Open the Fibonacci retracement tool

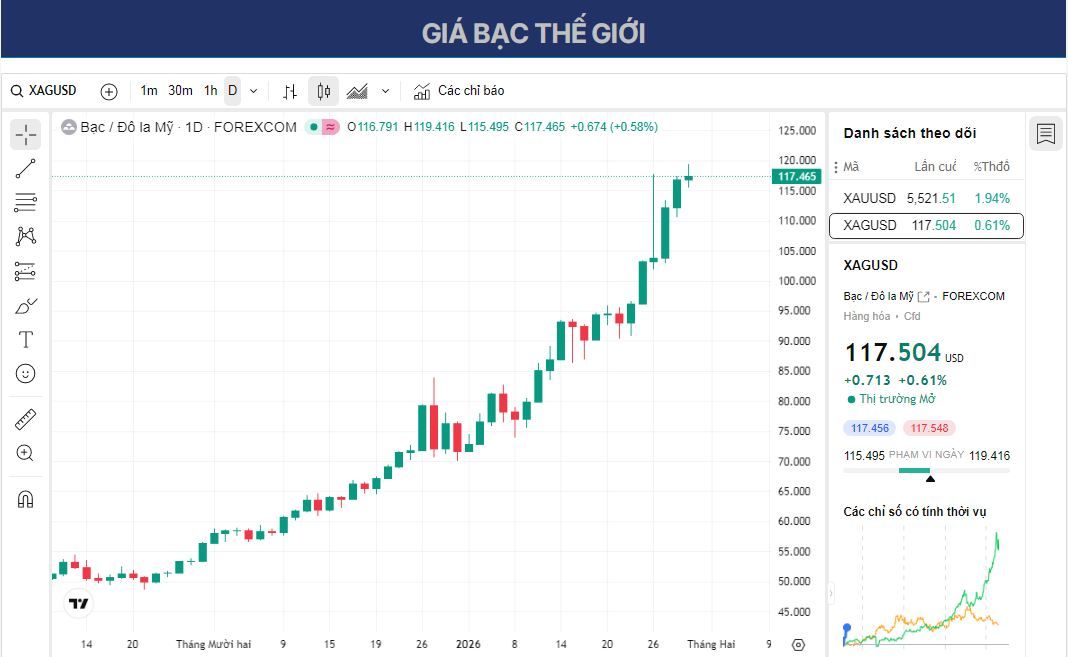click(25, 202)
